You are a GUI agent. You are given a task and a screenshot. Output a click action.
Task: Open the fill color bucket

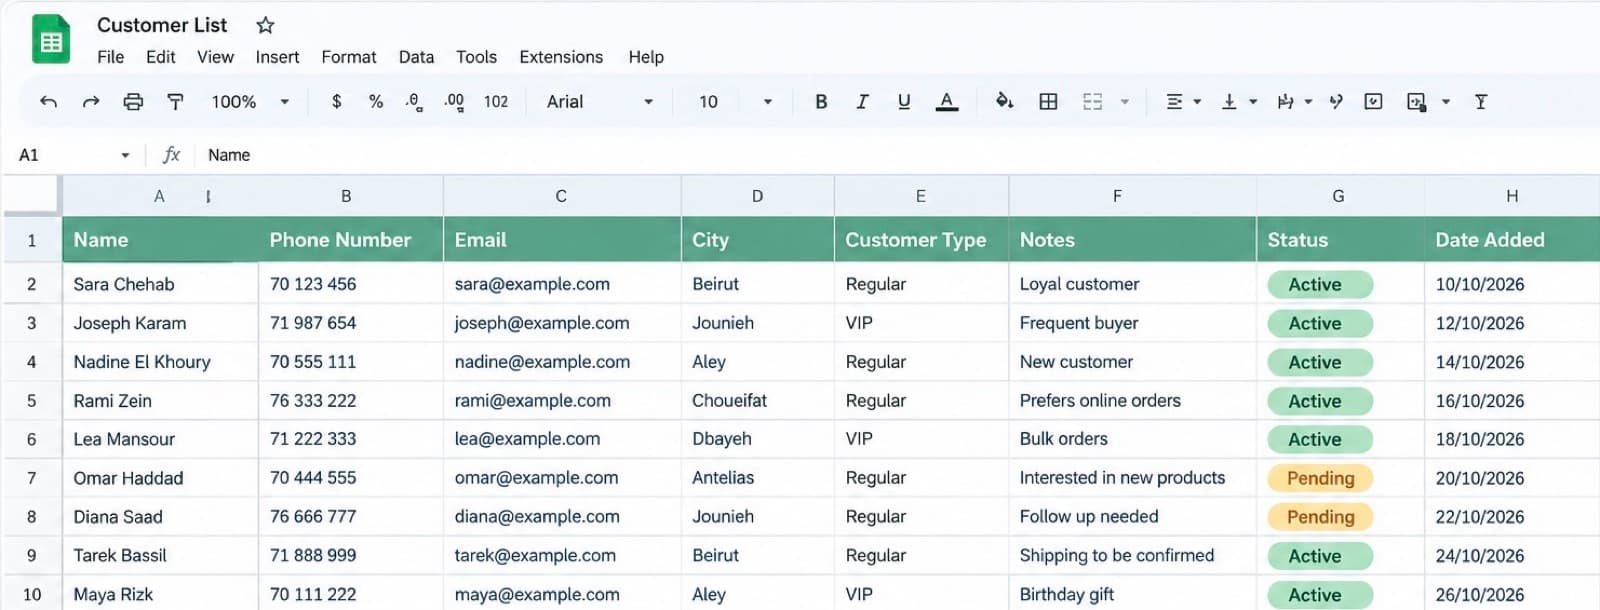coord(1004,101)
